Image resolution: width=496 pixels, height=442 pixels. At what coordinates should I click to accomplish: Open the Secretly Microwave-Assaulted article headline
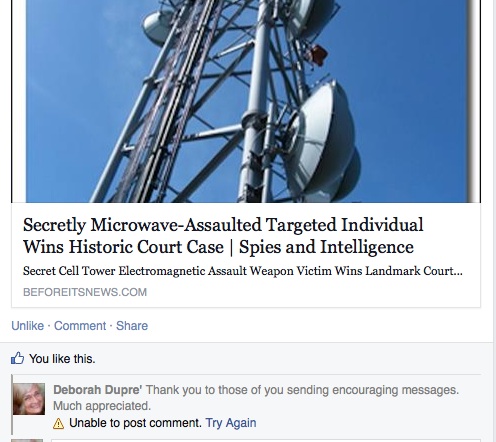click(223, 236)
